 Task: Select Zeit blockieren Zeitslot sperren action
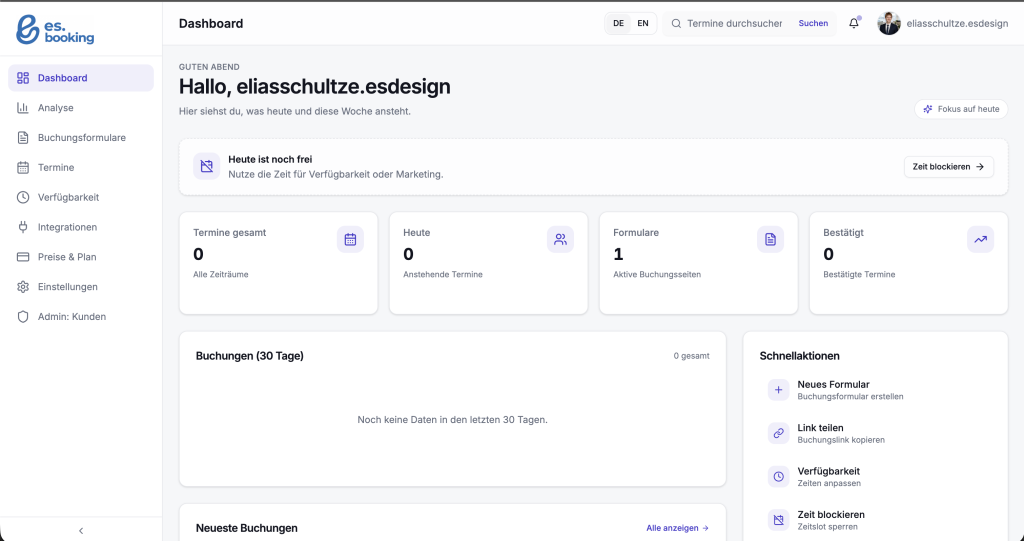pyautogui.click(x=875, y=520)
